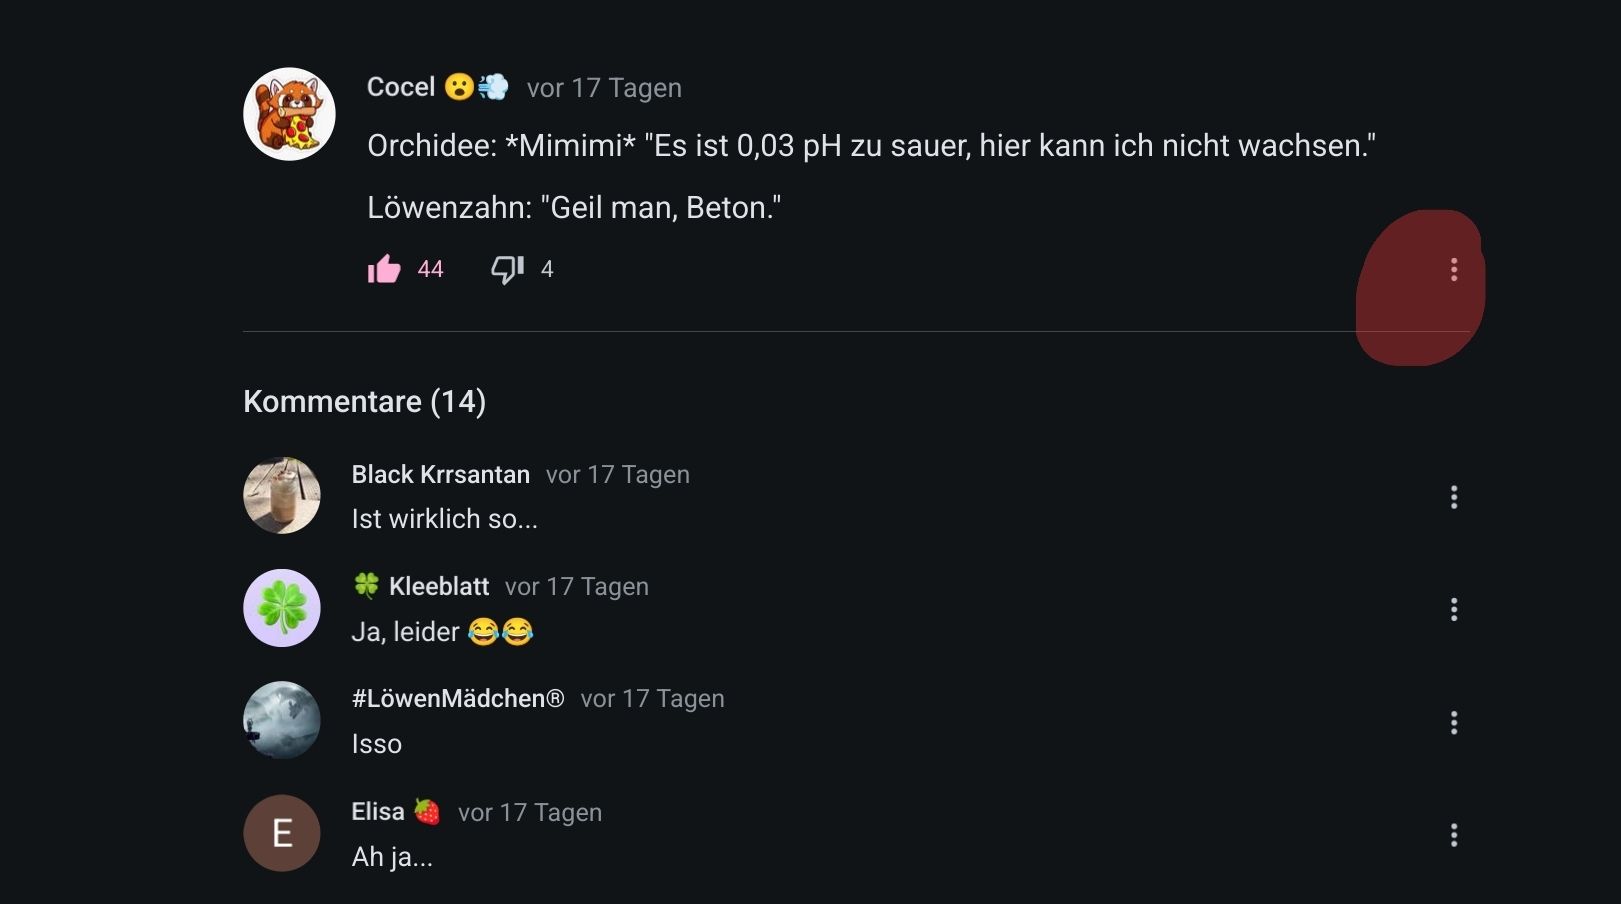The image size is (1621, 904).
Task: Click Elisa's letter E avatar
Action: (282, 833)
